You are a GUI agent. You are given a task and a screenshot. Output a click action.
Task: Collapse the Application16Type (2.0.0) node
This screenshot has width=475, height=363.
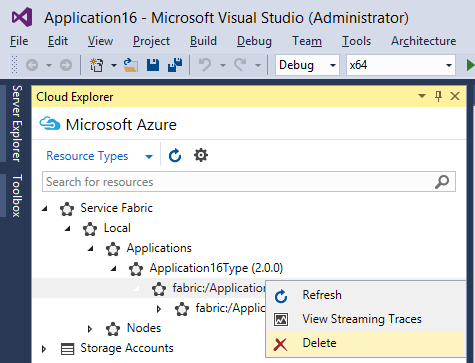114,268
